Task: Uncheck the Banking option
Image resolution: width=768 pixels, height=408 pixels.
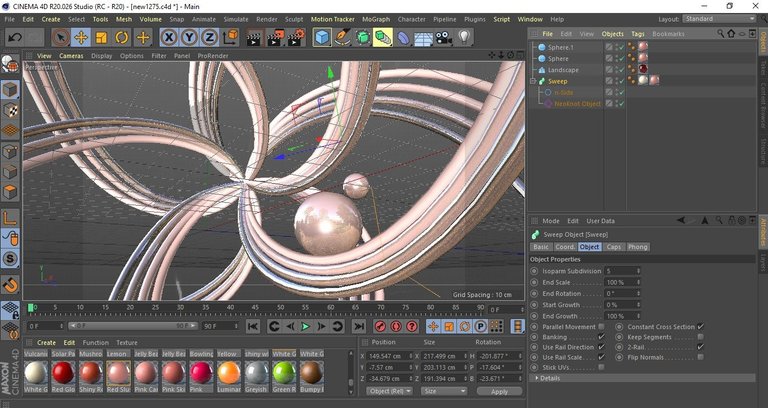Action: coord(601,337)
